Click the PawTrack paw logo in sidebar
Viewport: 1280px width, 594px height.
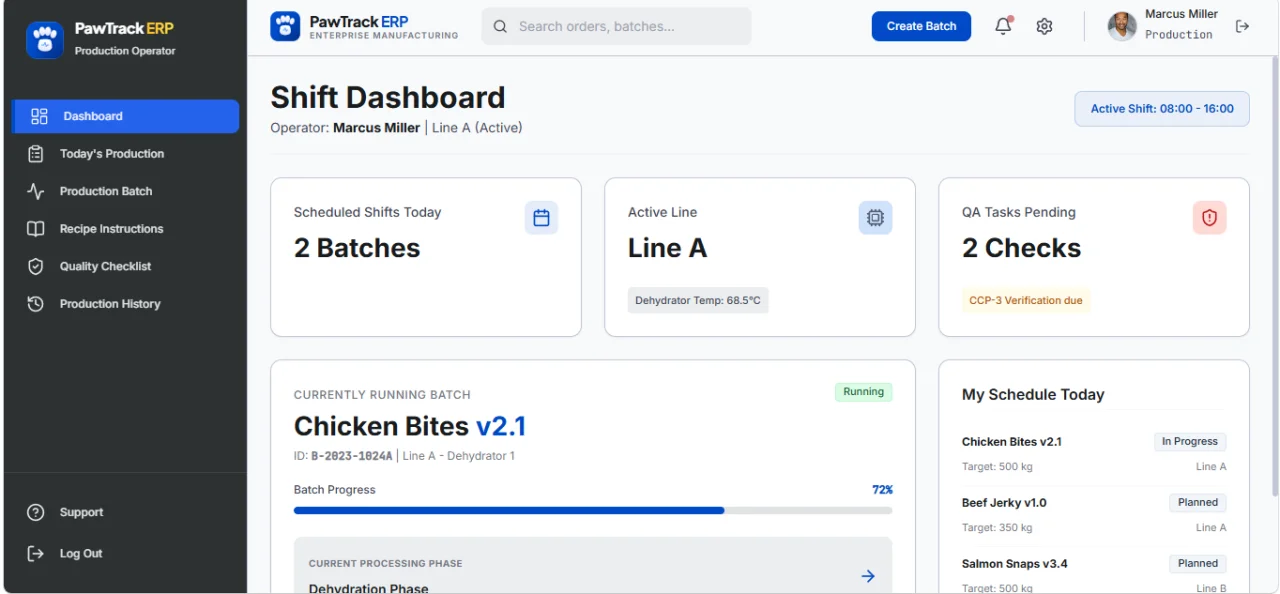[x=44, y=39]
